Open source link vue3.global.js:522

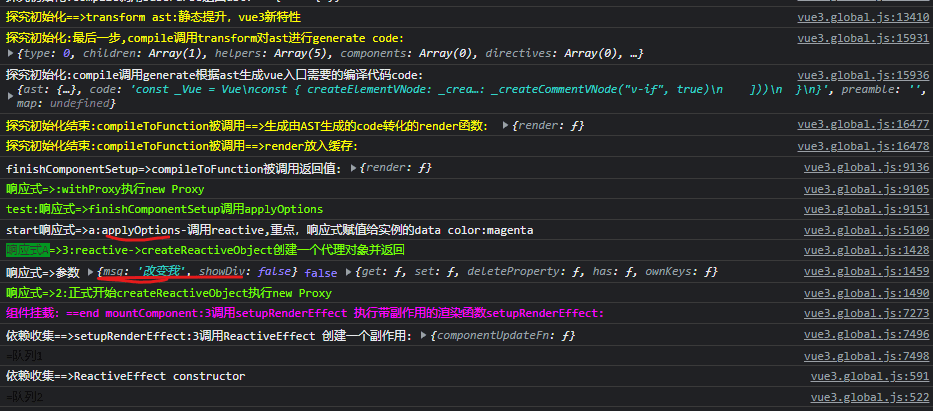[x=869, y=397]
